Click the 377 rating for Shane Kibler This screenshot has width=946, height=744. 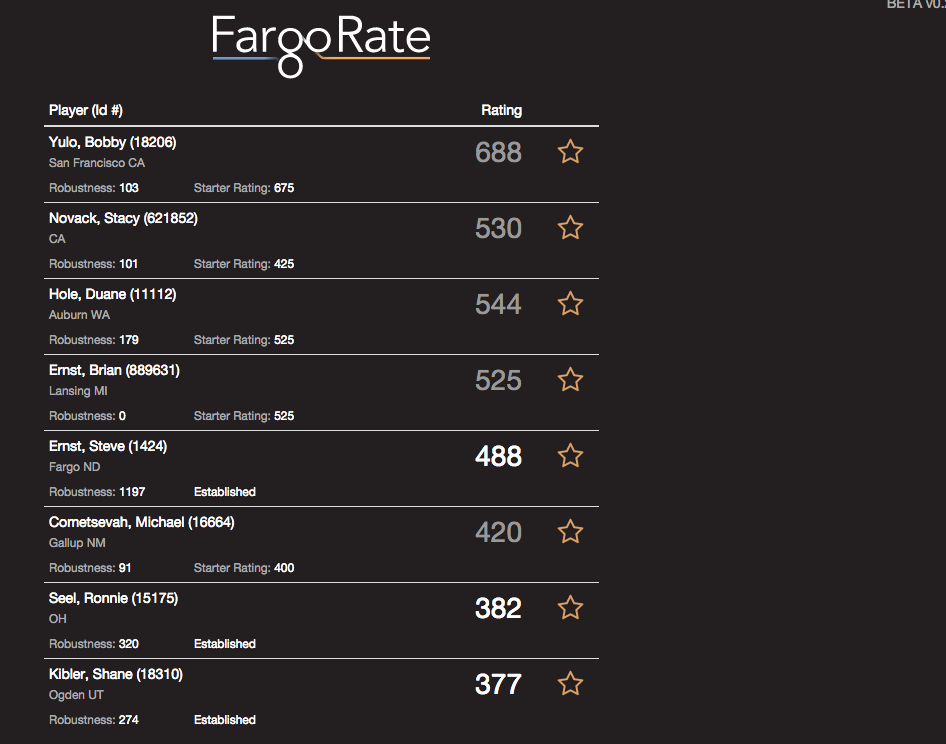click(x=498, y=684)
